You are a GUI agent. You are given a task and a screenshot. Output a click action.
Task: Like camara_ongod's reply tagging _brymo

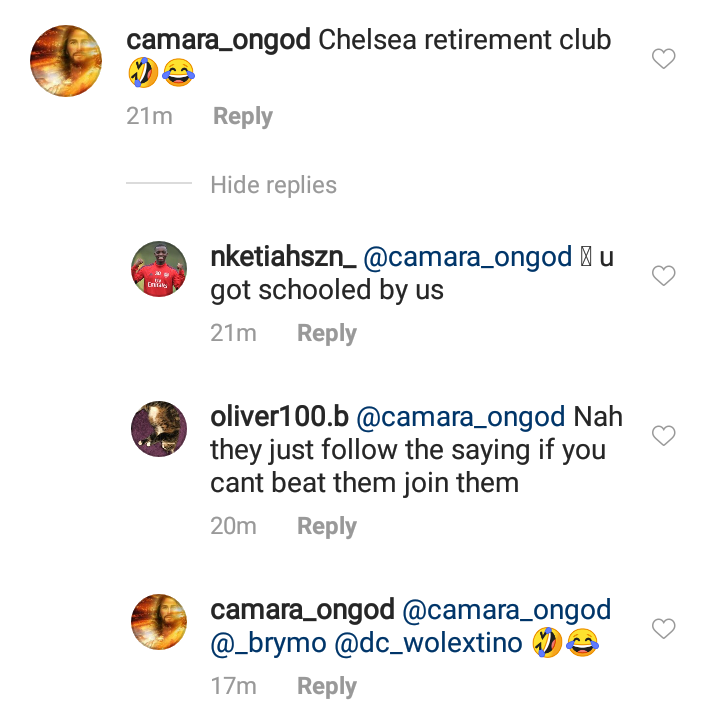(x=663, y=628)
